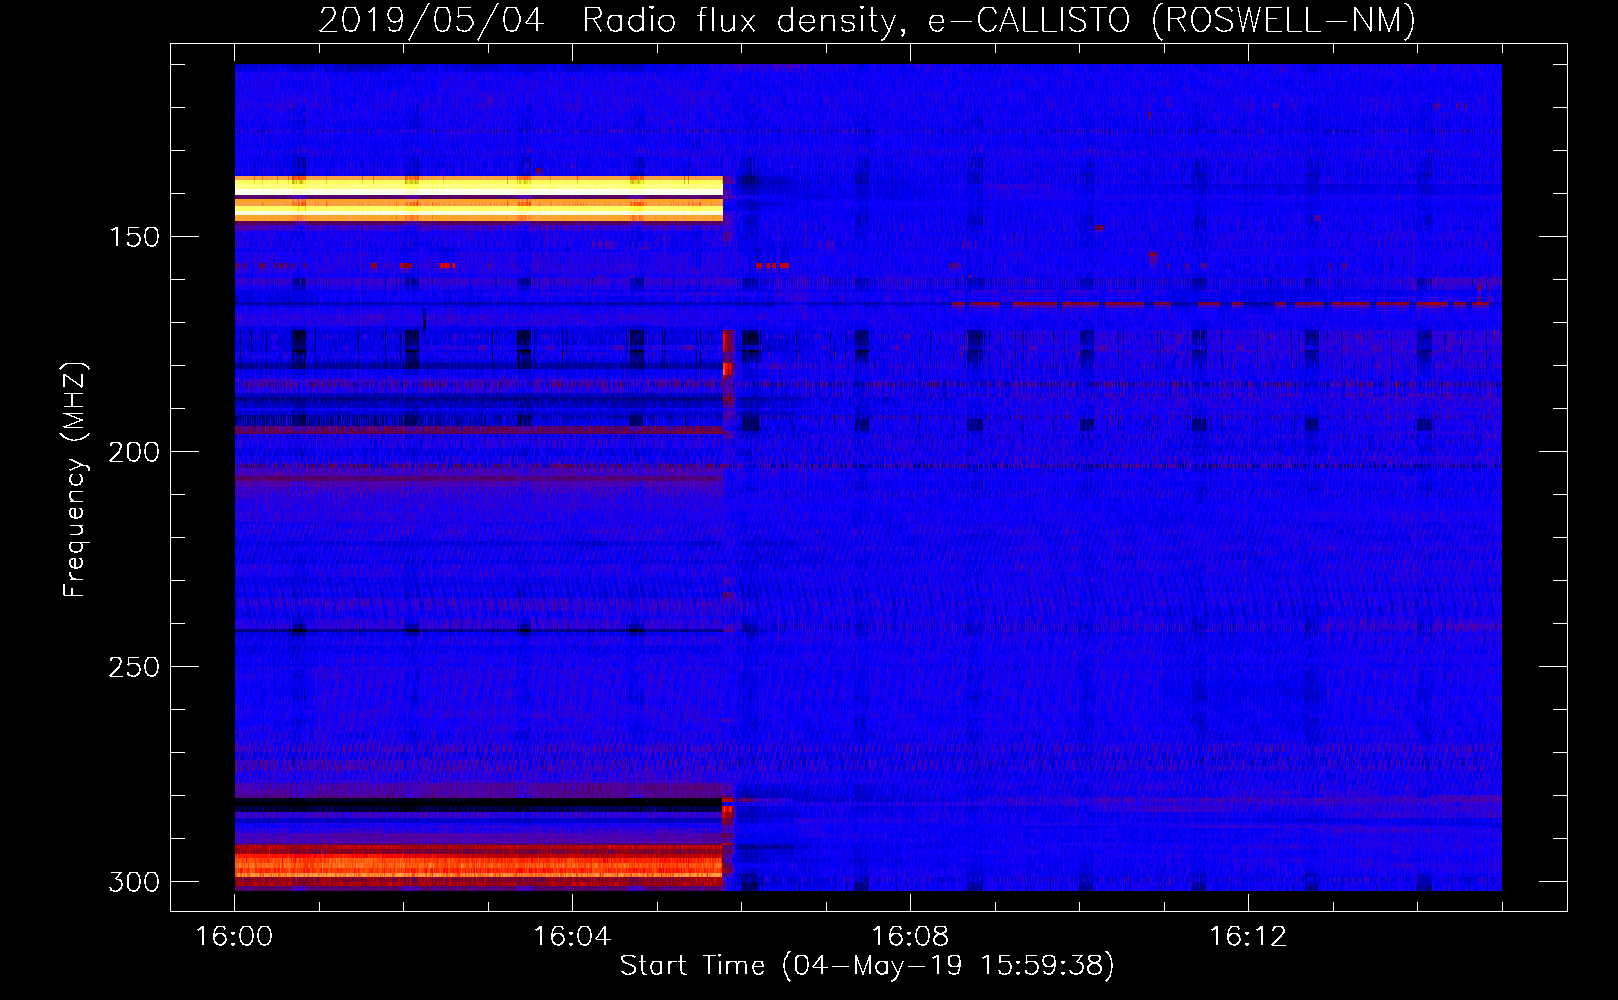The image size is (1618, 1000).
Task: Select the 200 frequency axis label
Action: pyautogui.click(x=134, y=452)
